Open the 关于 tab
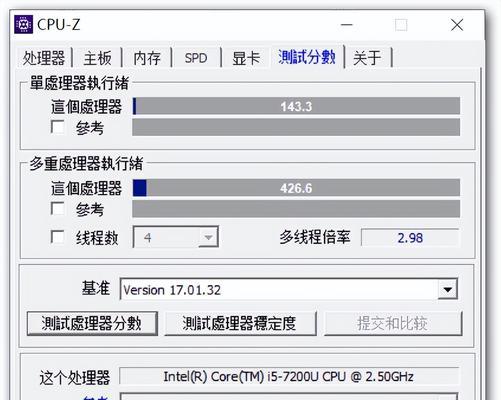 [x=367, y=58]
